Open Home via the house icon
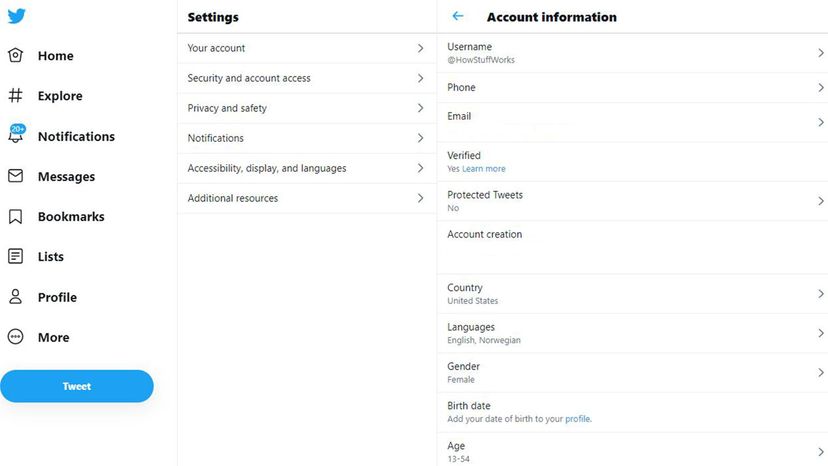Image resolution: width=828 pixels, height=466 pixels. pos(15,55)
